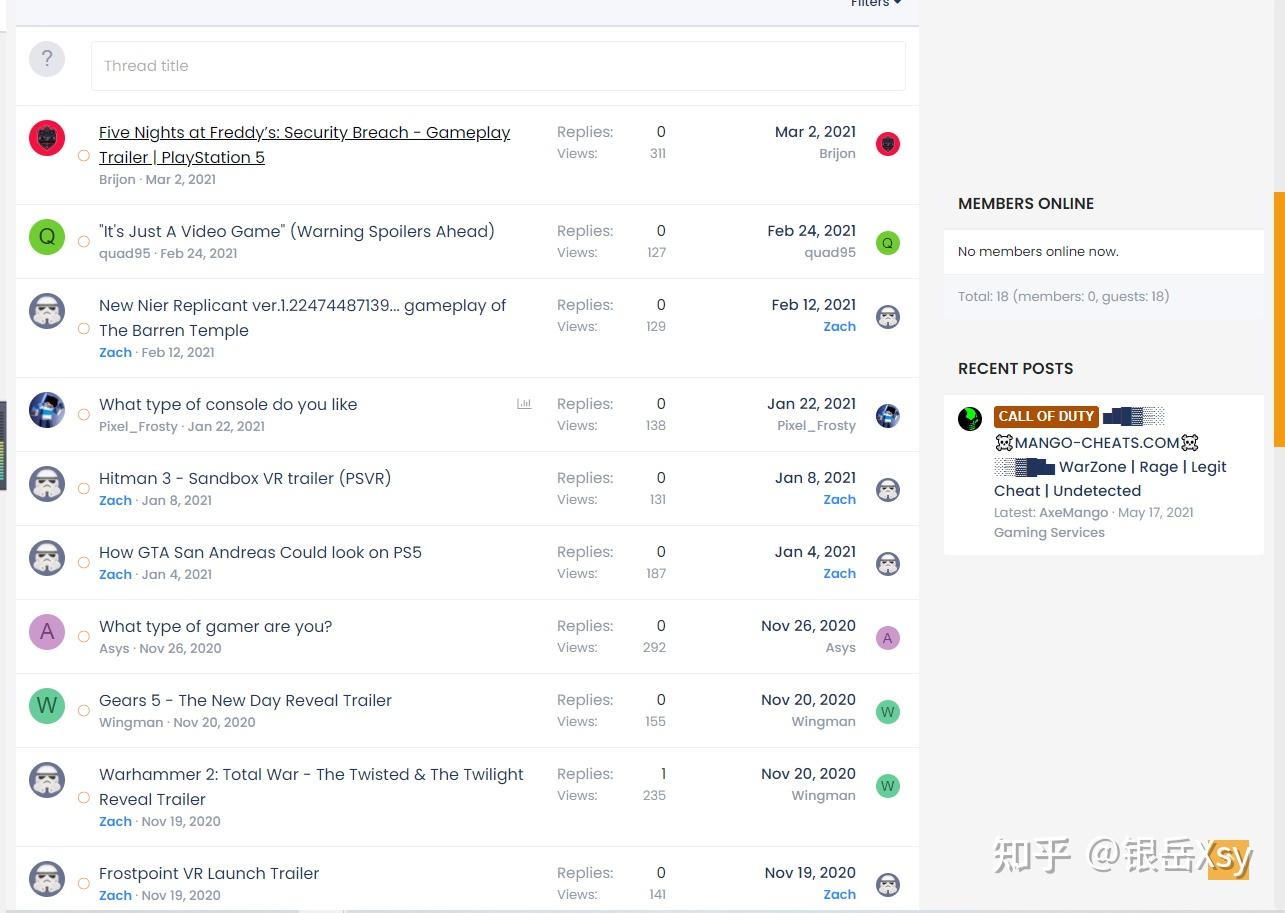Click Zach username under Nier Replicant thread
The height and width of the screenshot is (913, 1285).
(115, 352)
